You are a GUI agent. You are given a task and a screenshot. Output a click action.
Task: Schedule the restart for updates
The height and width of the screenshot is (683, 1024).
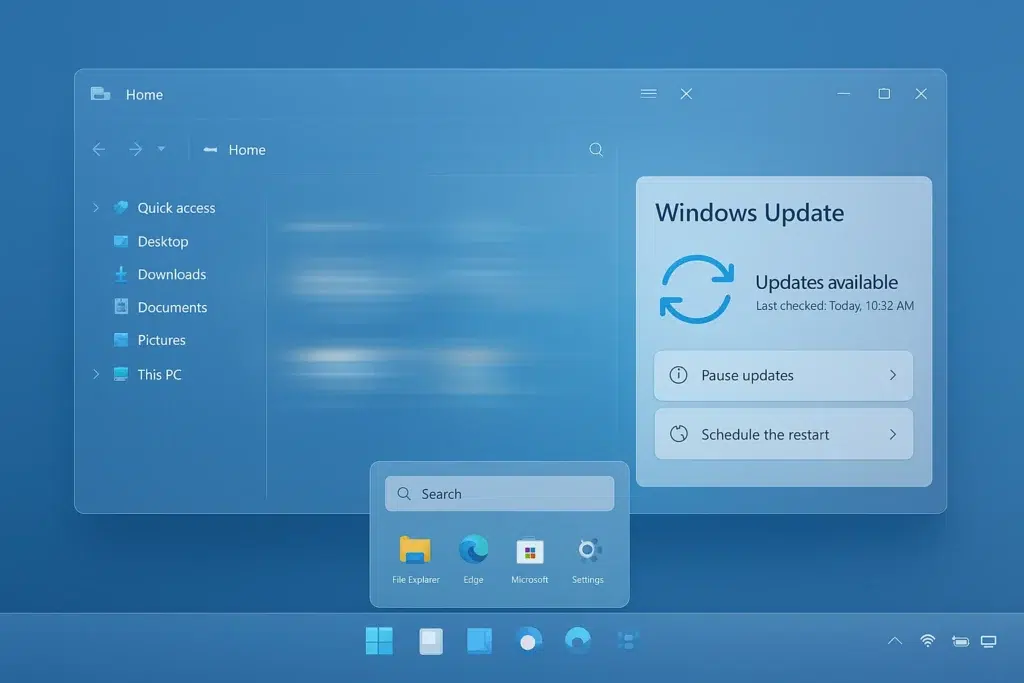pyautogui.click(x=783, y=434)
